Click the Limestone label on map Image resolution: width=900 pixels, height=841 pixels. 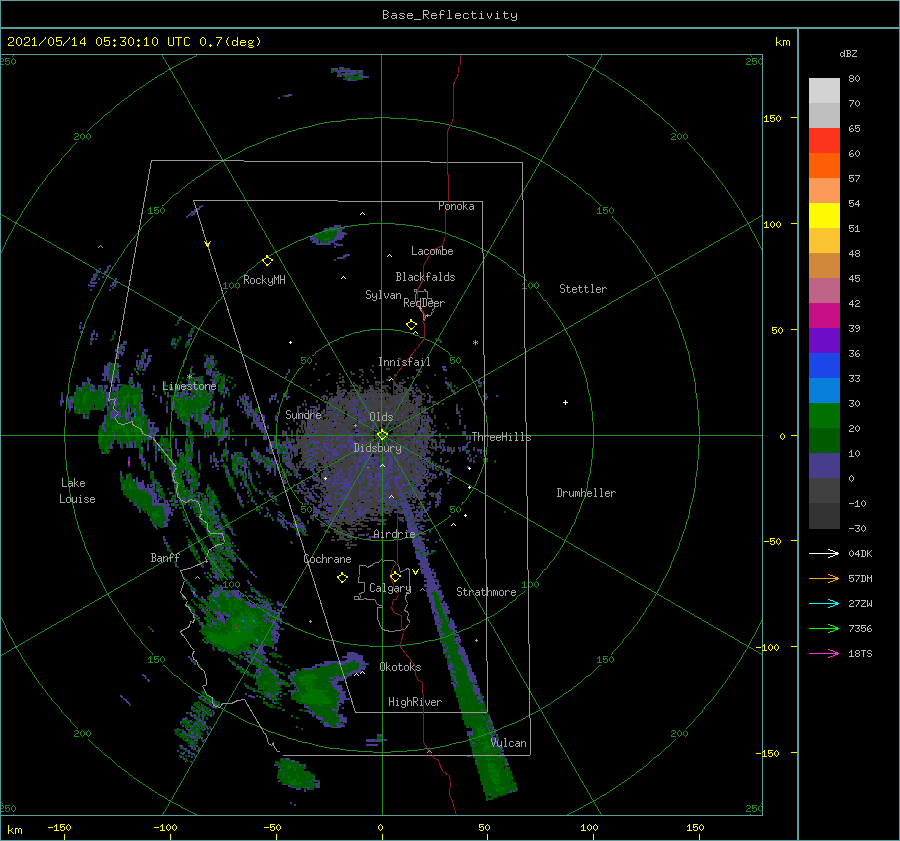click(x=189, y=386)
